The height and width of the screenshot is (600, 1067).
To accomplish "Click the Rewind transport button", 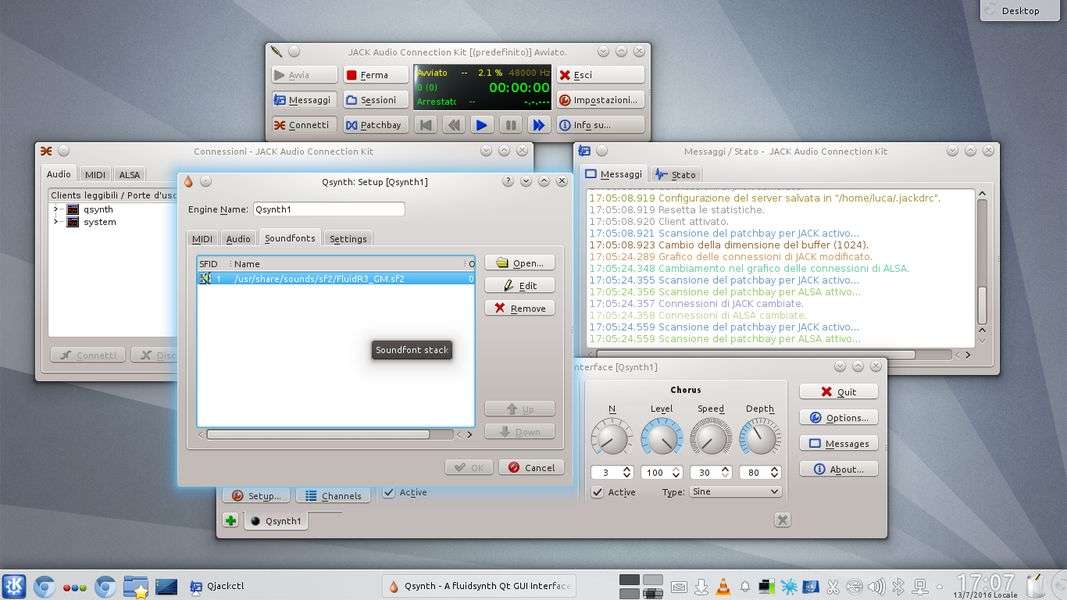I will pyautogui.click(x=453, y=125).
